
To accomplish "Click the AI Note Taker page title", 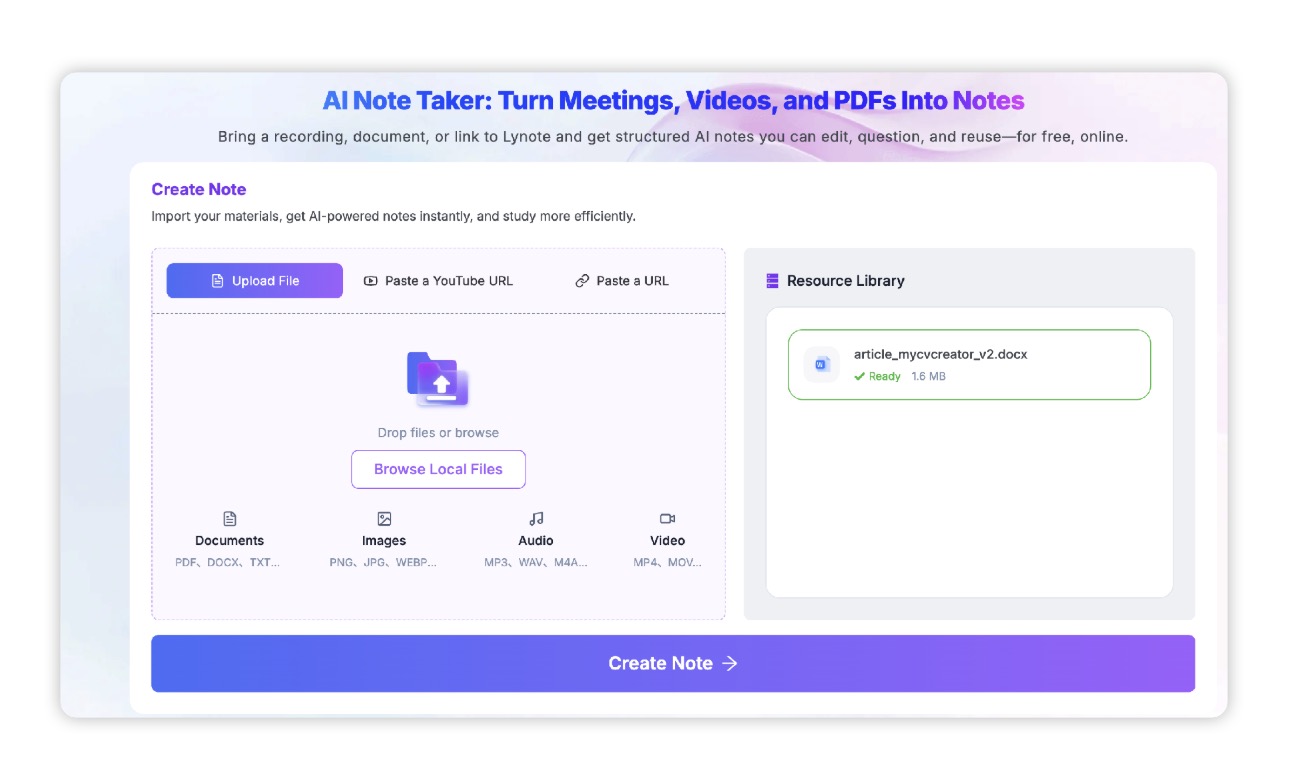I will [673, 101].
